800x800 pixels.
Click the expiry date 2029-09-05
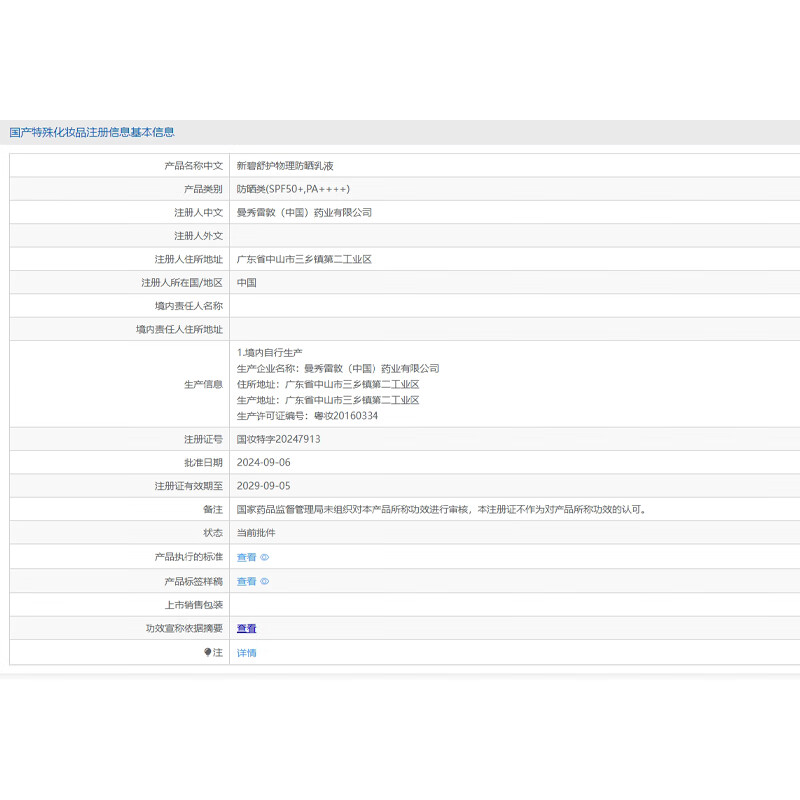tap(263, 486)
